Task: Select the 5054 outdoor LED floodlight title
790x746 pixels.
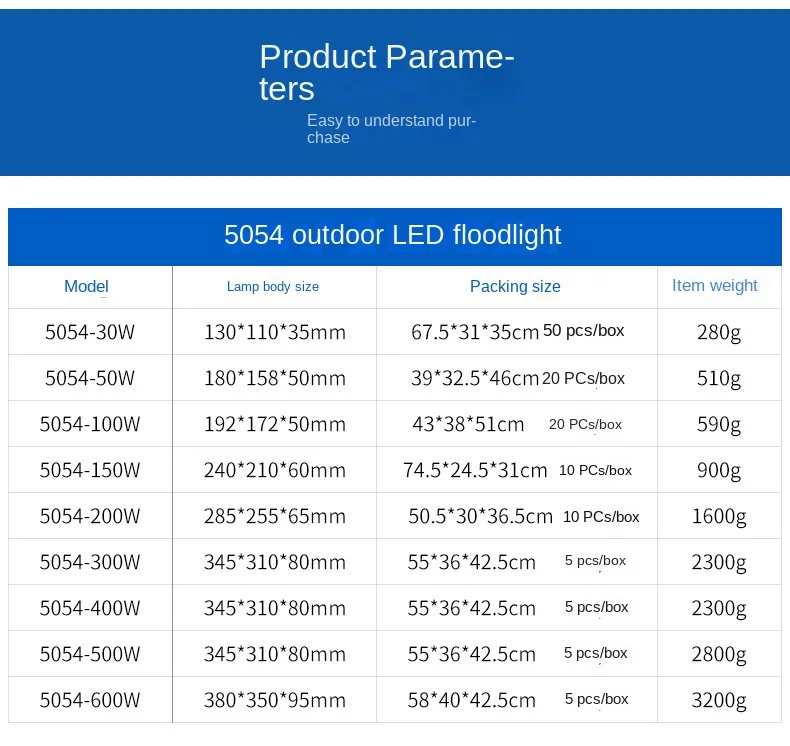Action: click(392, 235)
